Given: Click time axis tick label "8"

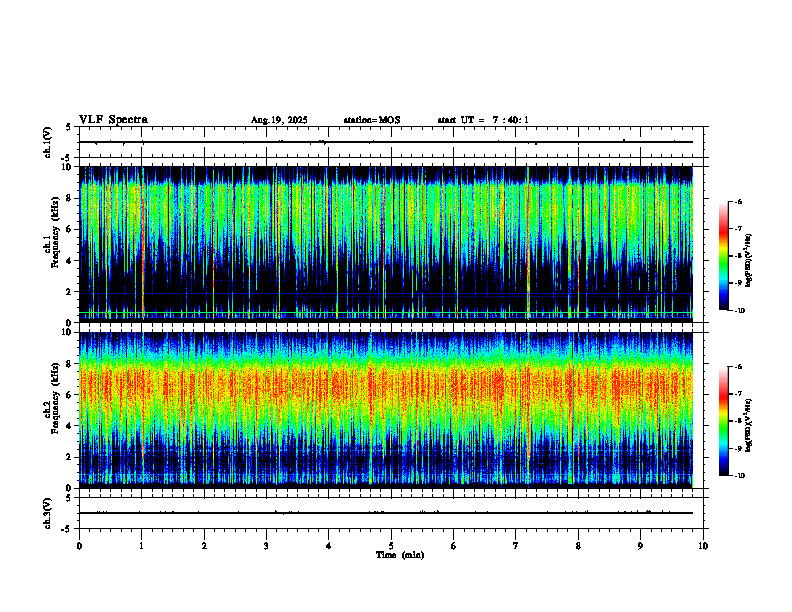Looking at the screenshot, I should pos(578,546).
